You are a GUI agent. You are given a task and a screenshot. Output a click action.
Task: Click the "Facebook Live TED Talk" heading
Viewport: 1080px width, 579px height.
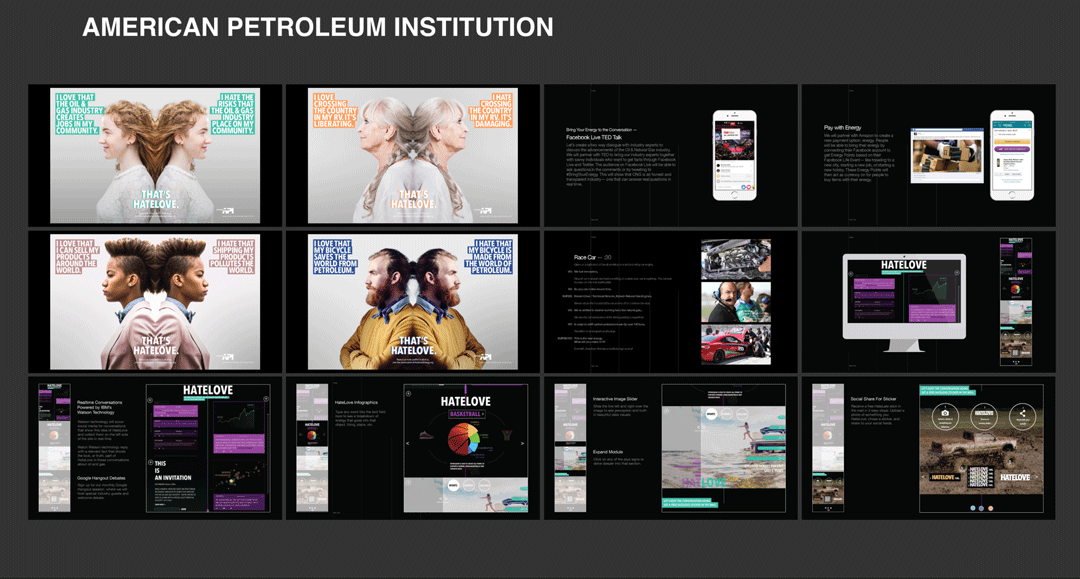(594, 138)
